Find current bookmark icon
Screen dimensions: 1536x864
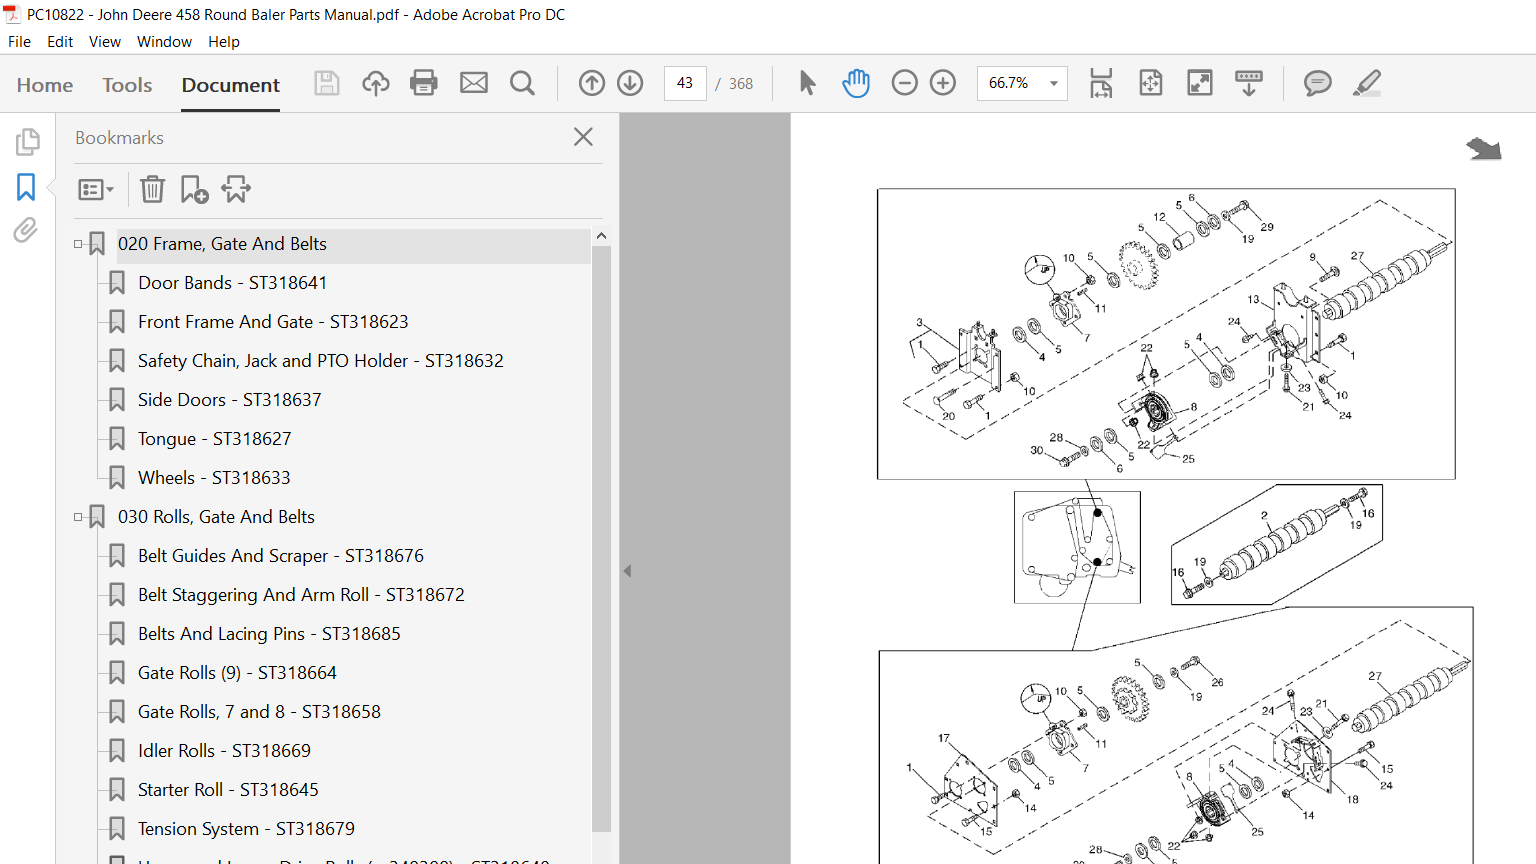[236, 189]
